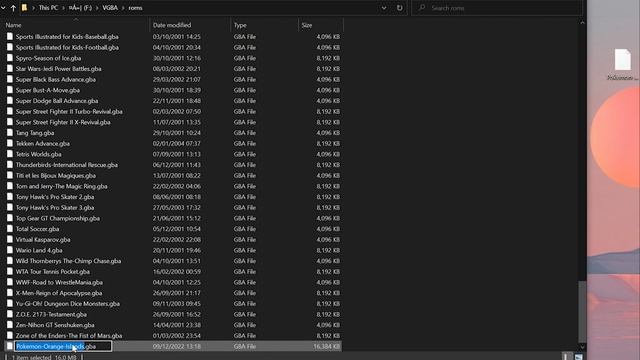Select 'X-Men-Reign of Apocalypse.gba'

59,293
